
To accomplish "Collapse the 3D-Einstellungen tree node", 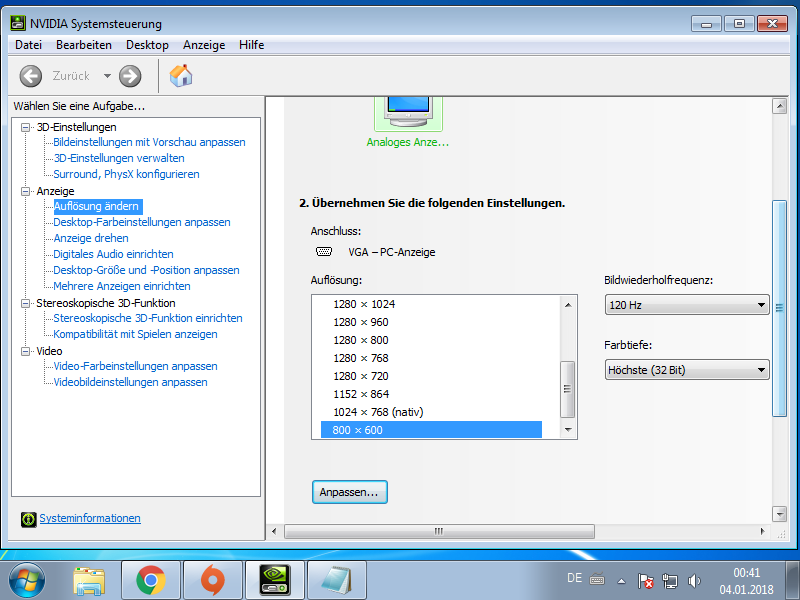I will (25, 128).
